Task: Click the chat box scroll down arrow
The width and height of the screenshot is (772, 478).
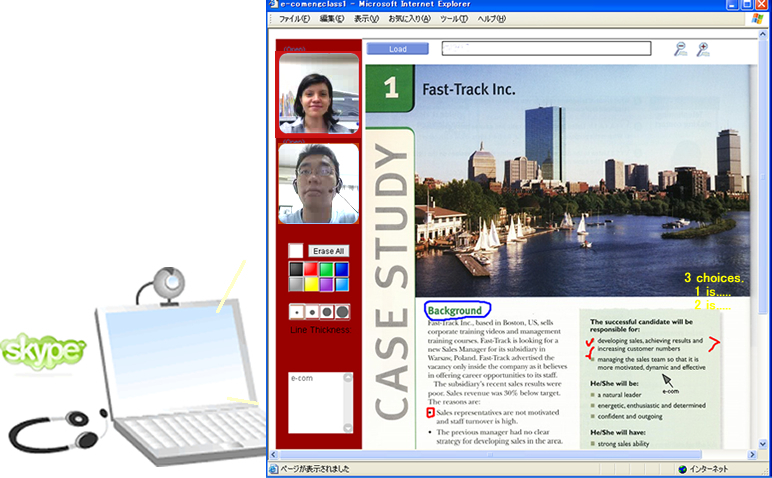Action: point(348,428)
